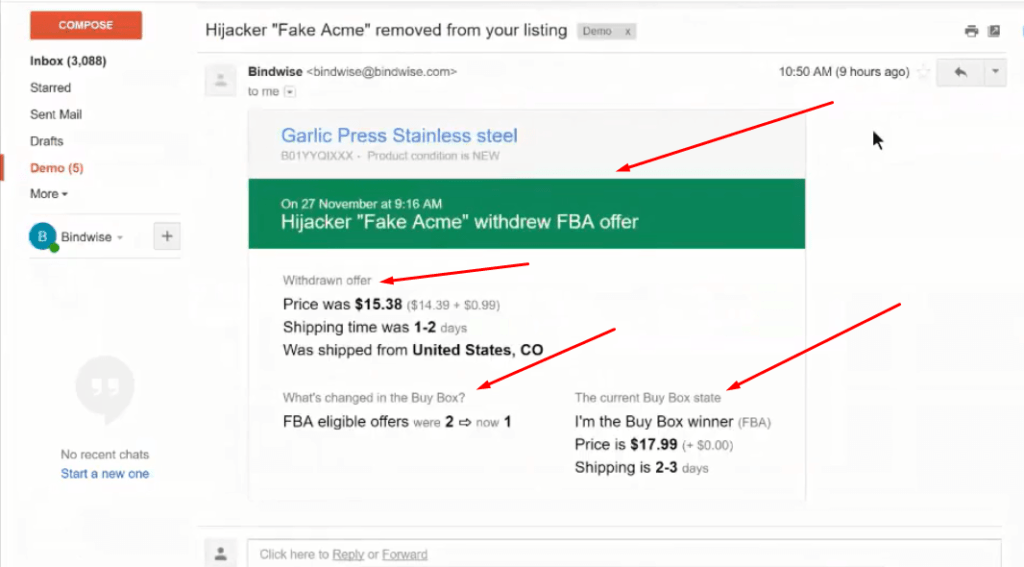Show details arrow next to 'to me'

click(290, 92)
